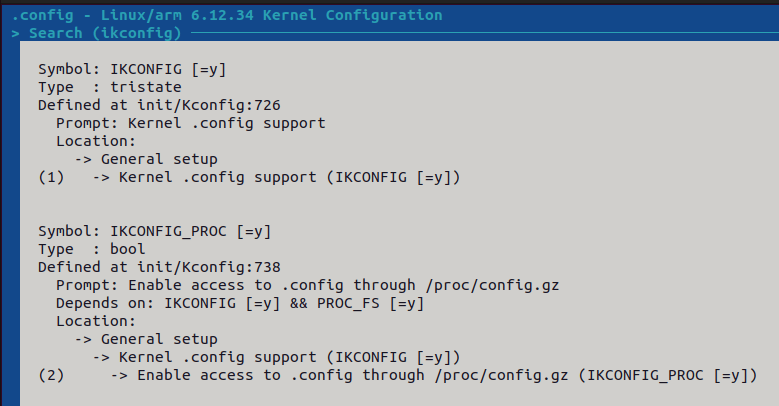Open 'Kernel .config support (IKCONFIG [=y])' in result (1)
The image size is (779, 406).
(289, 177)
